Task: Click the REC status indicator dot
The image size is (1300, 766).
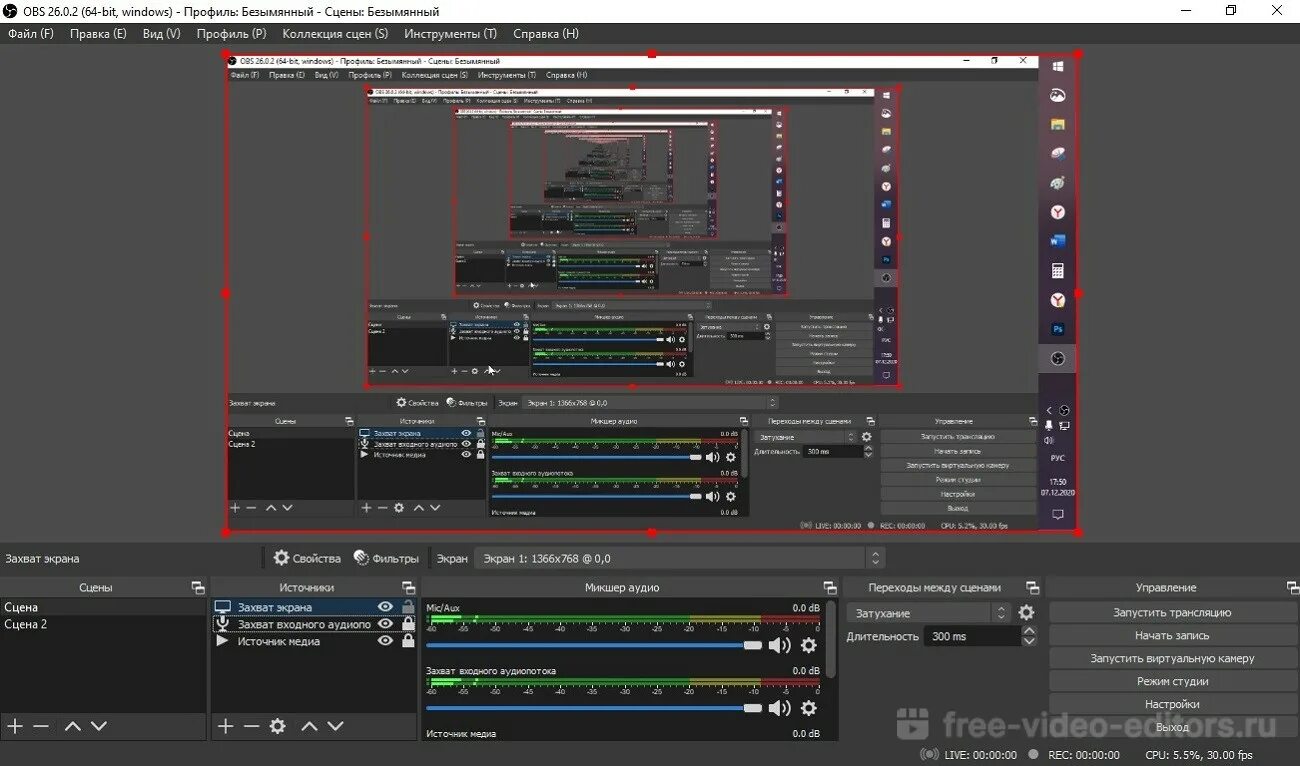Action: (1033, 755)
